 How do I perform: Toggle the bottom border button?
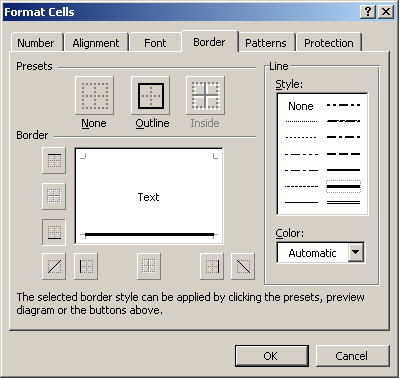[54, 232]
